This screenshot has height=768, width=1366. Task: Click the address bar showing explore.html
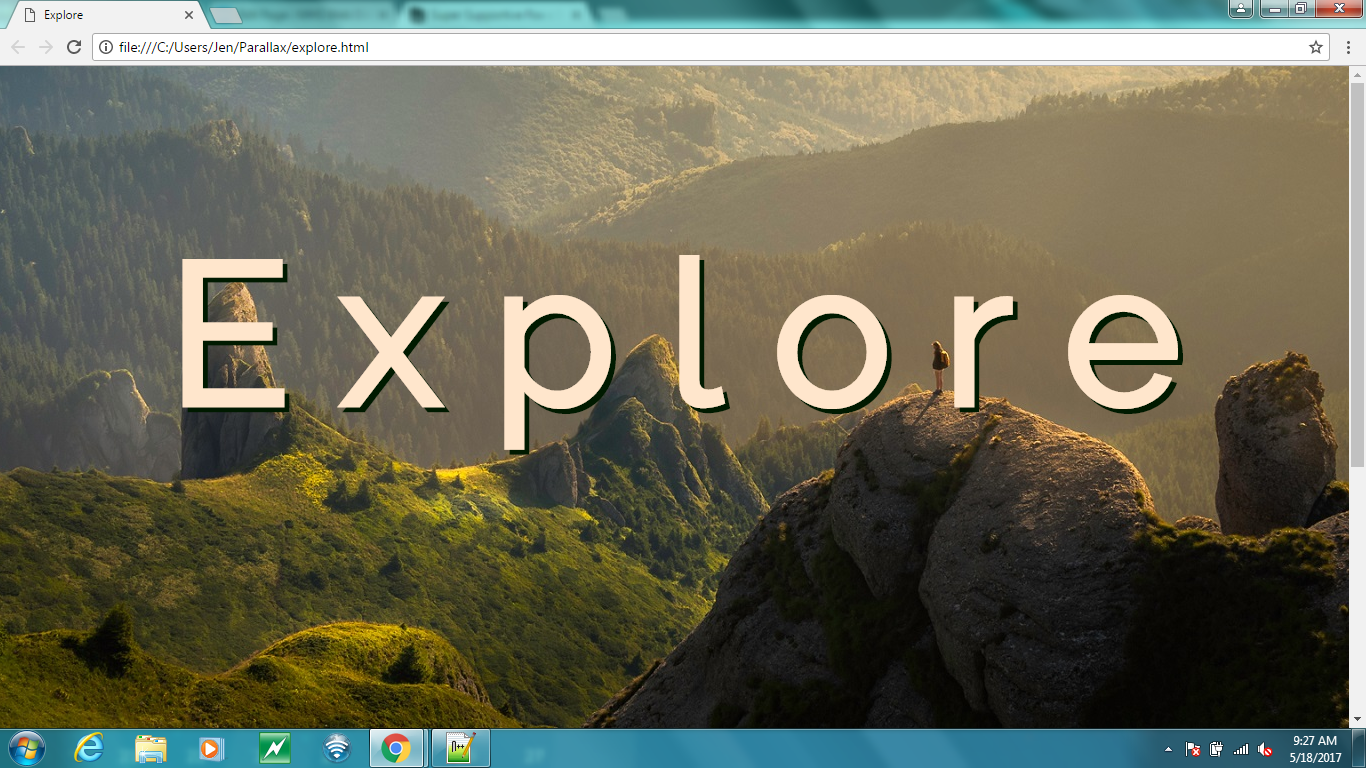pyautogui.click(x=700, y=47)
